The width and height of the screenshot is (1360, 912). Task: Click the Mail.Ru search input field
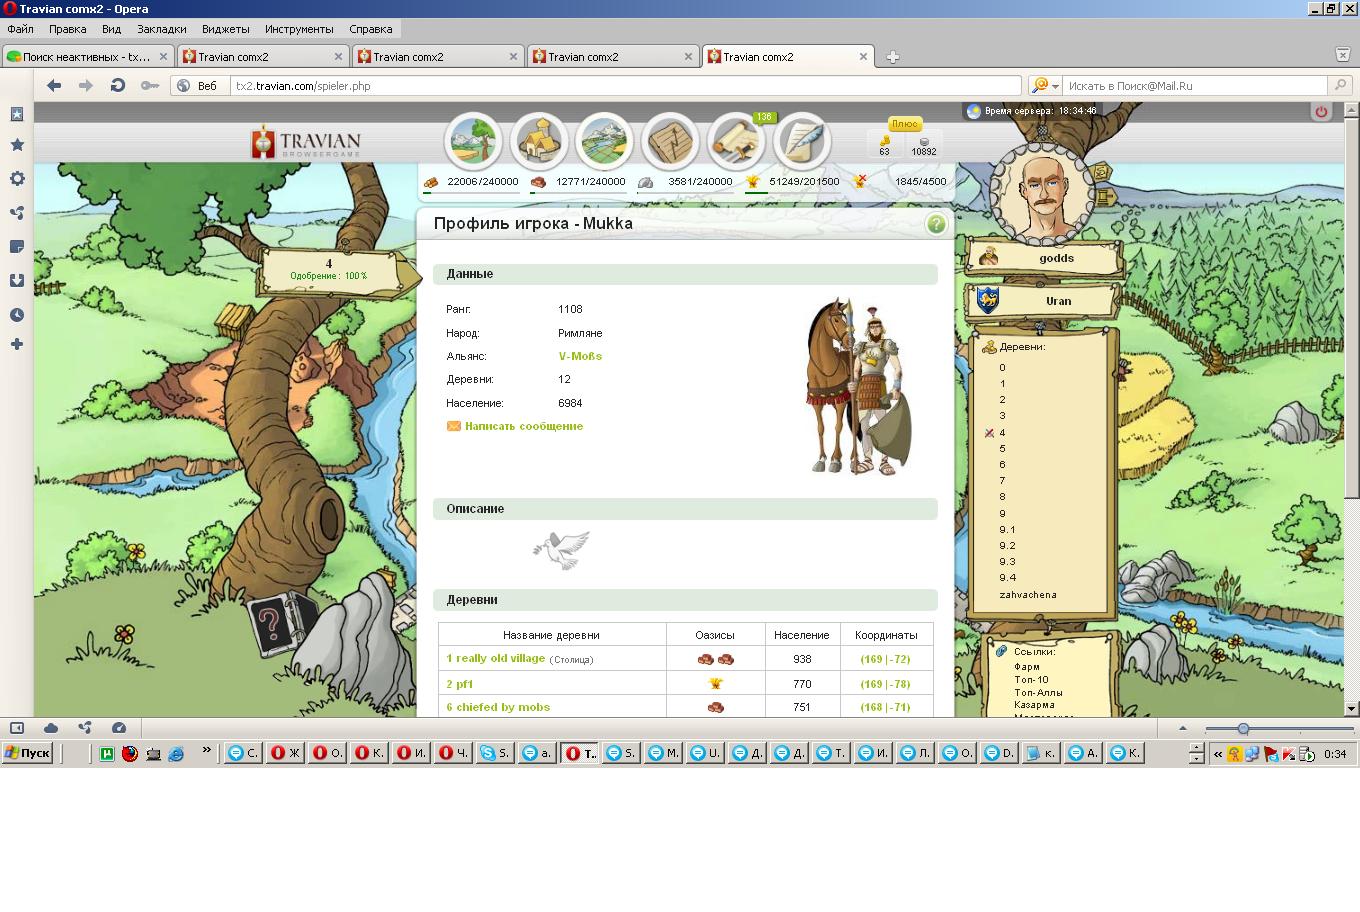(x=1195, y=86)
